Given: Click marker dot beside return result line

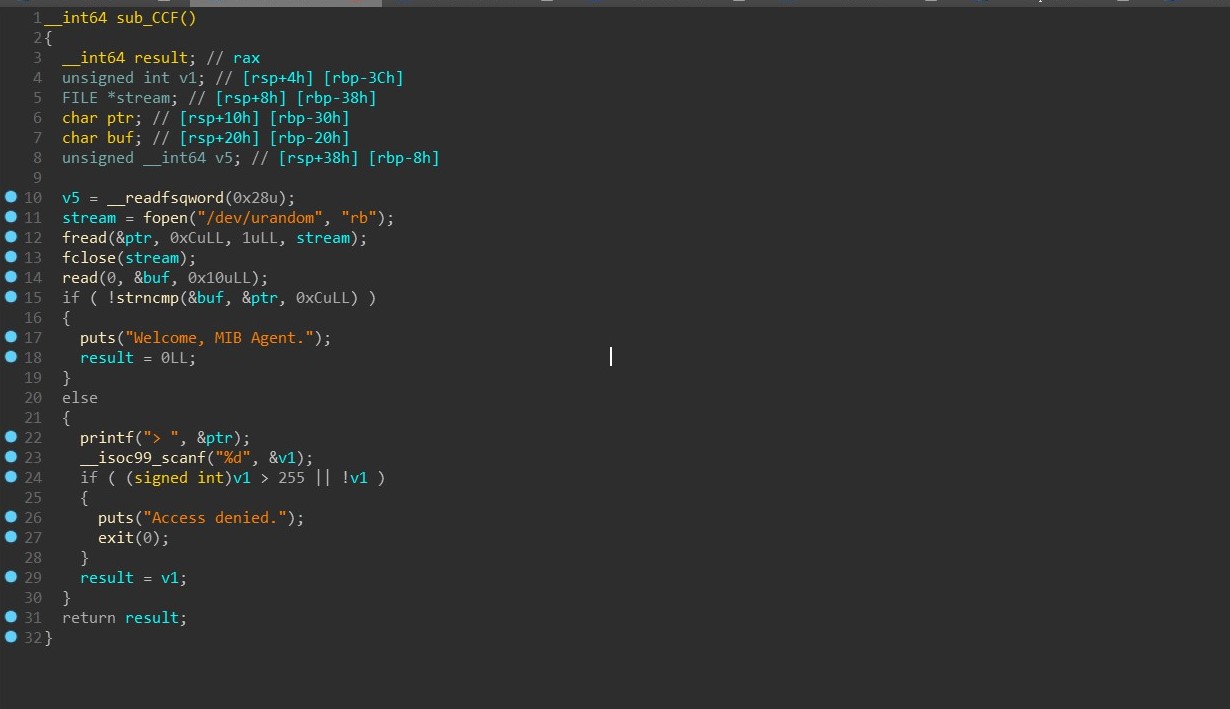Looking at the screenshot, I should (11, 617).
